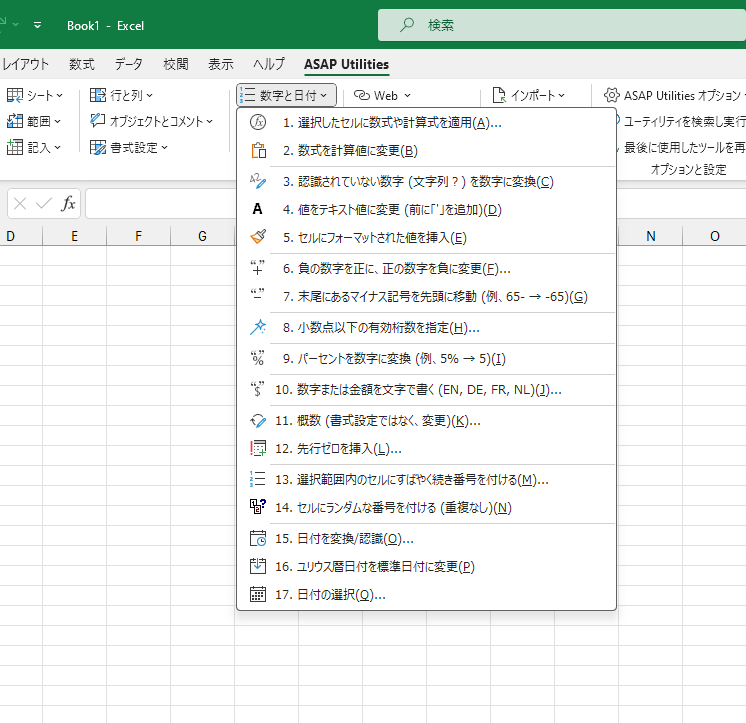
Task: Choose 数式を計算値に変更(B)
Action: point(426,151)
